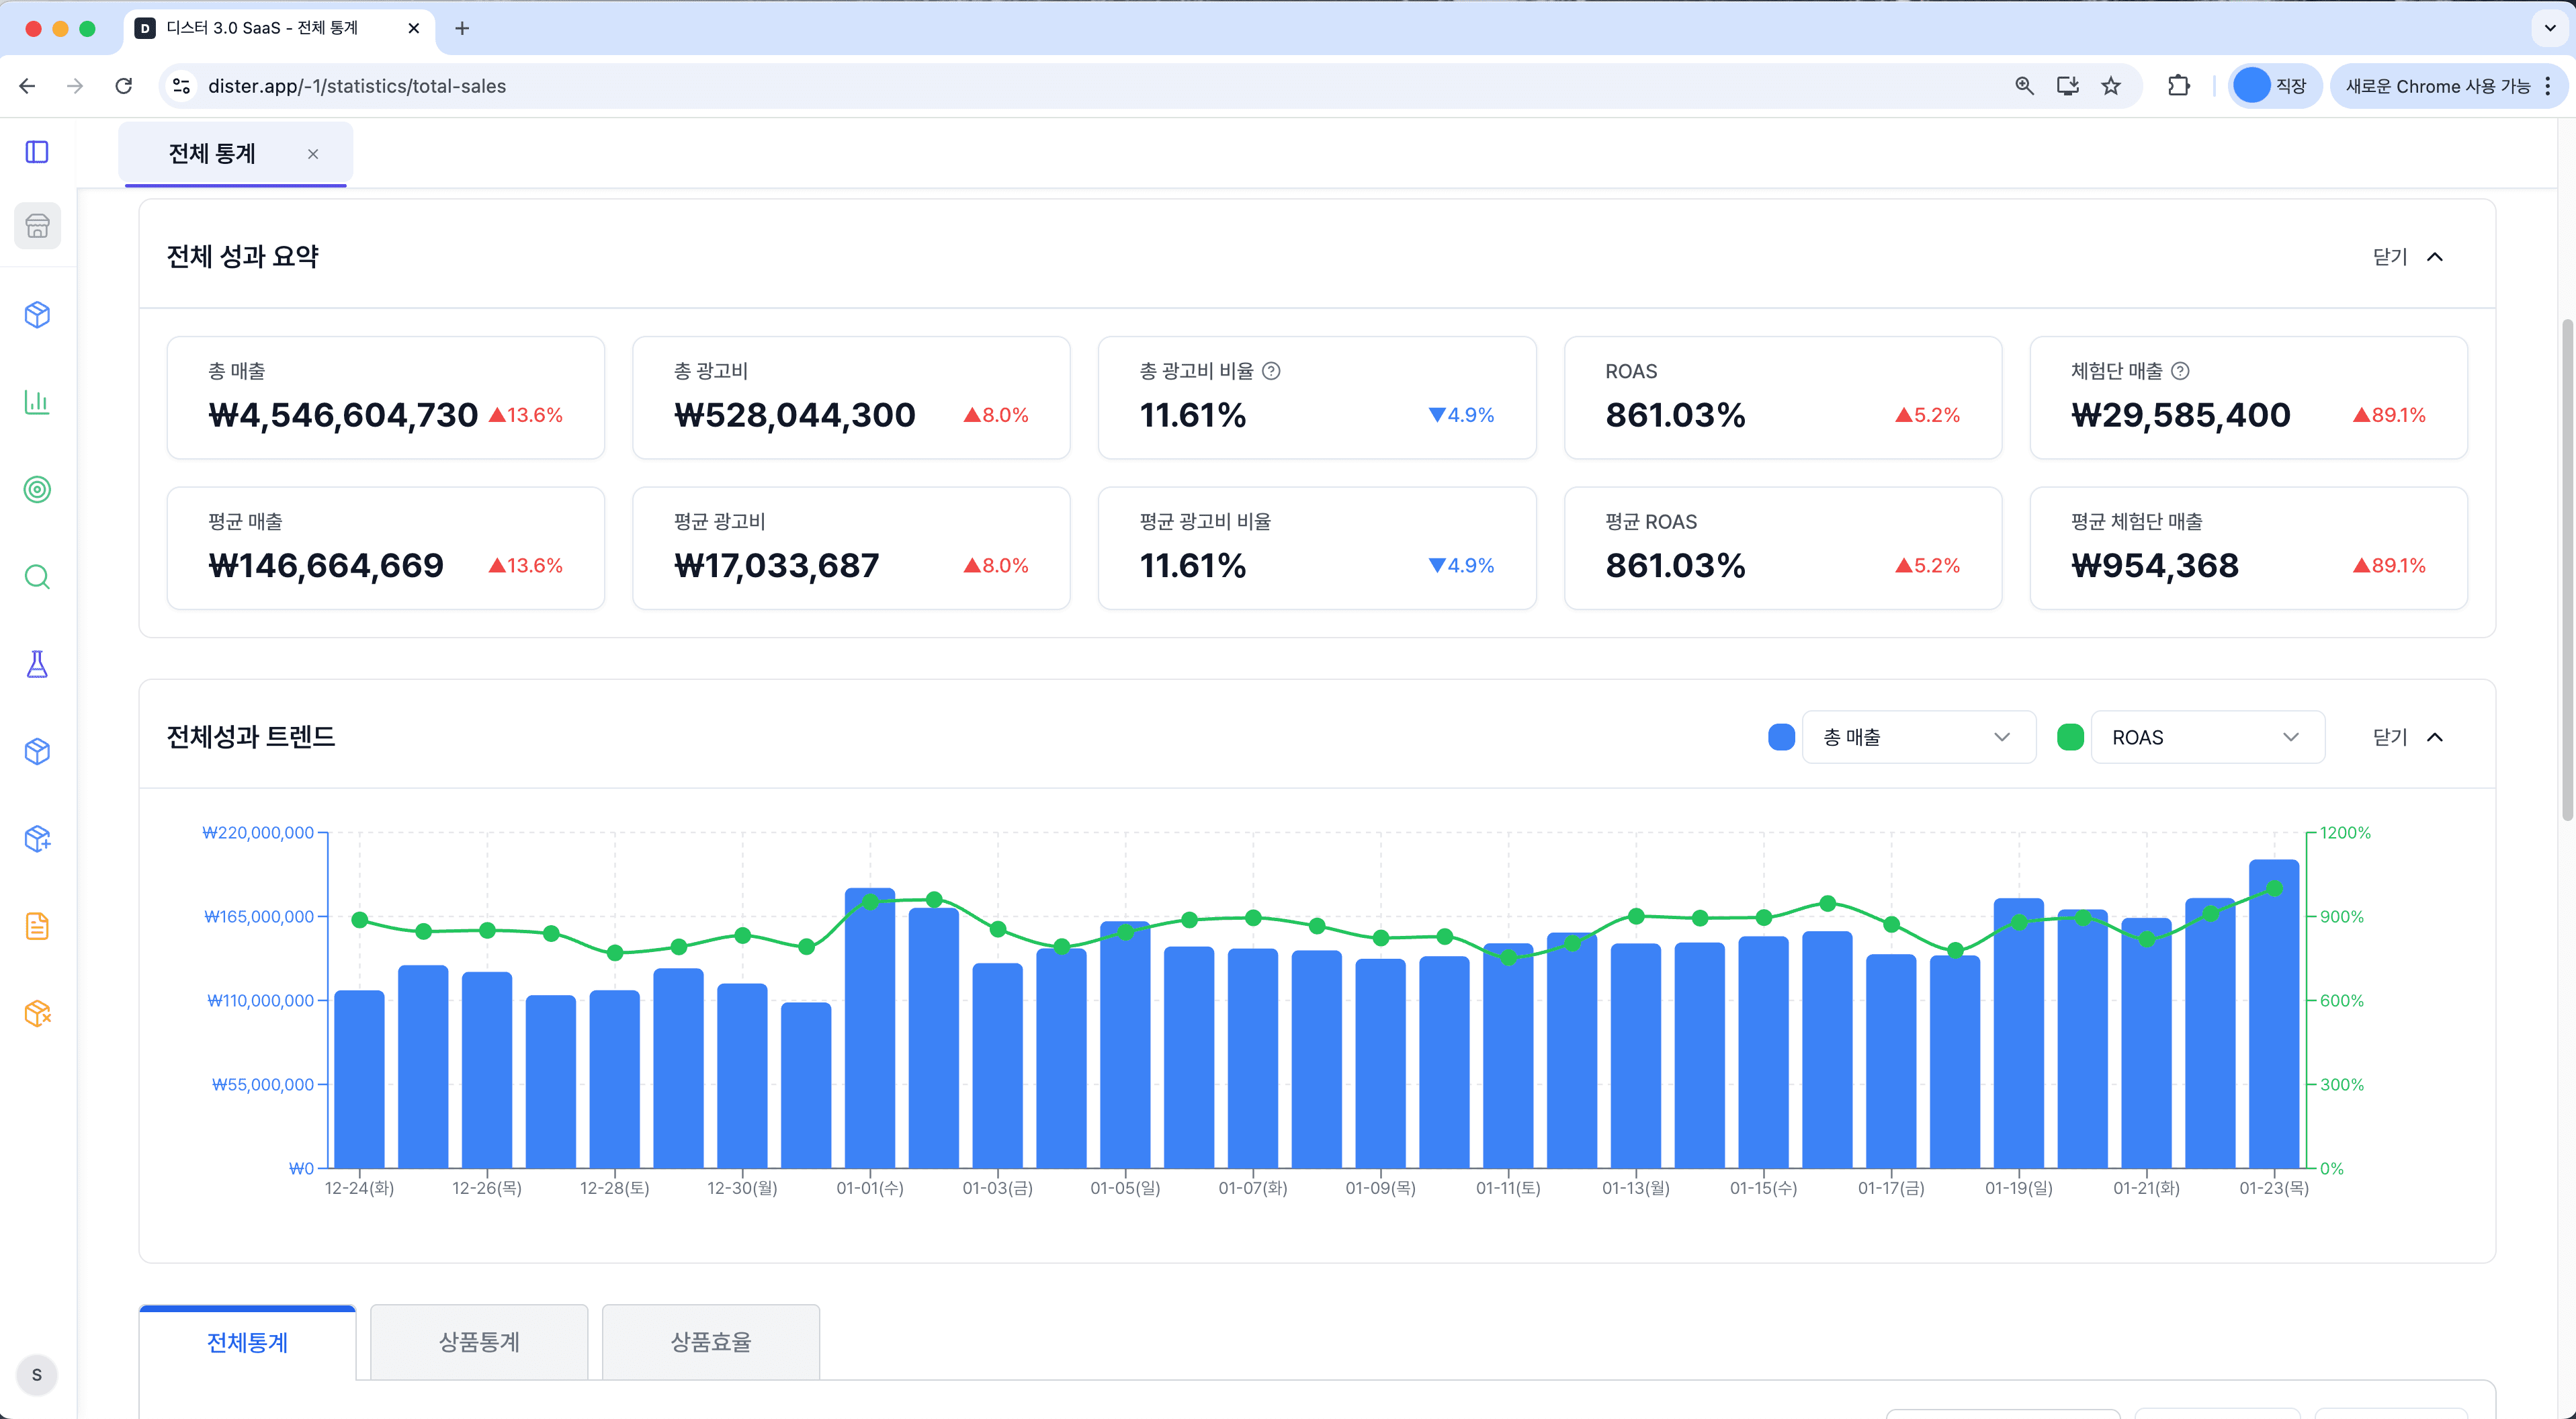
Task: Toggle the sidebar panel icon
Action: (37, 152)
